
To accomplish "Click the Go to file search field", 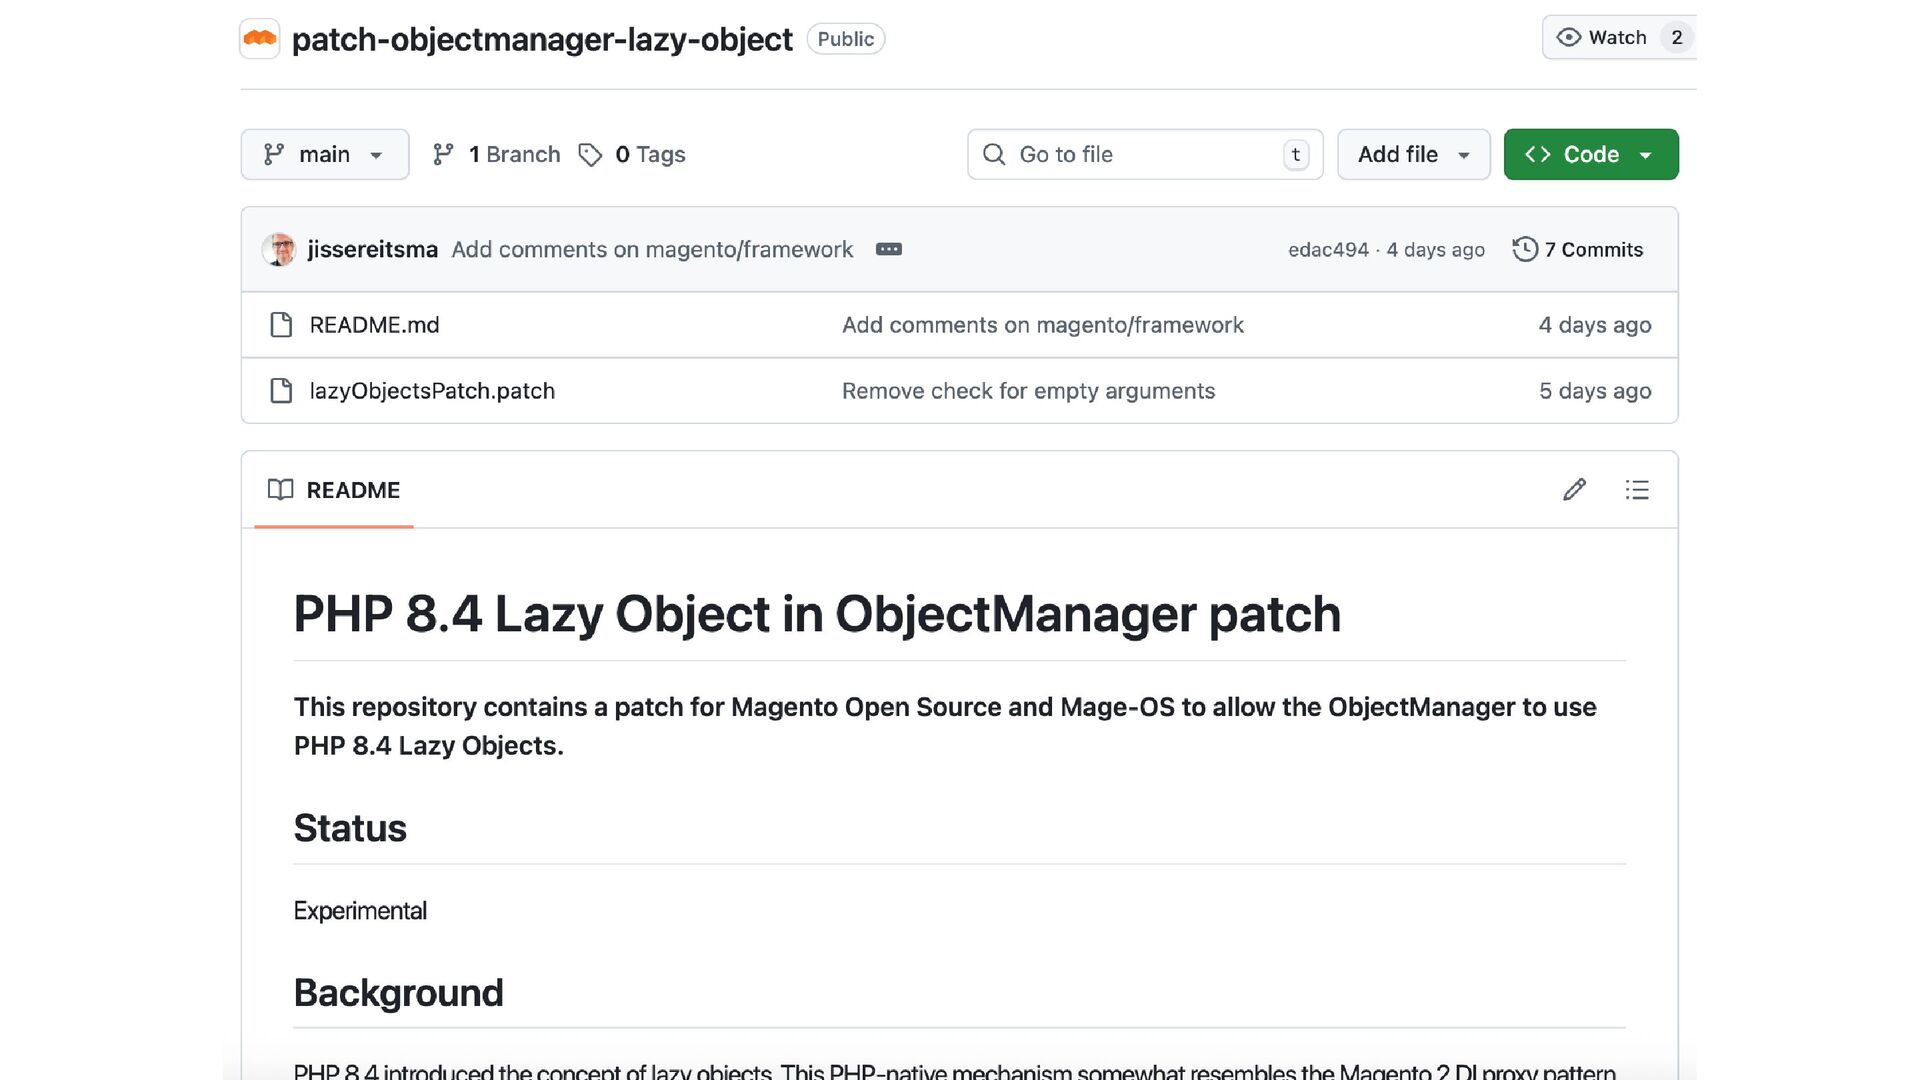I will pos(1144,155).
